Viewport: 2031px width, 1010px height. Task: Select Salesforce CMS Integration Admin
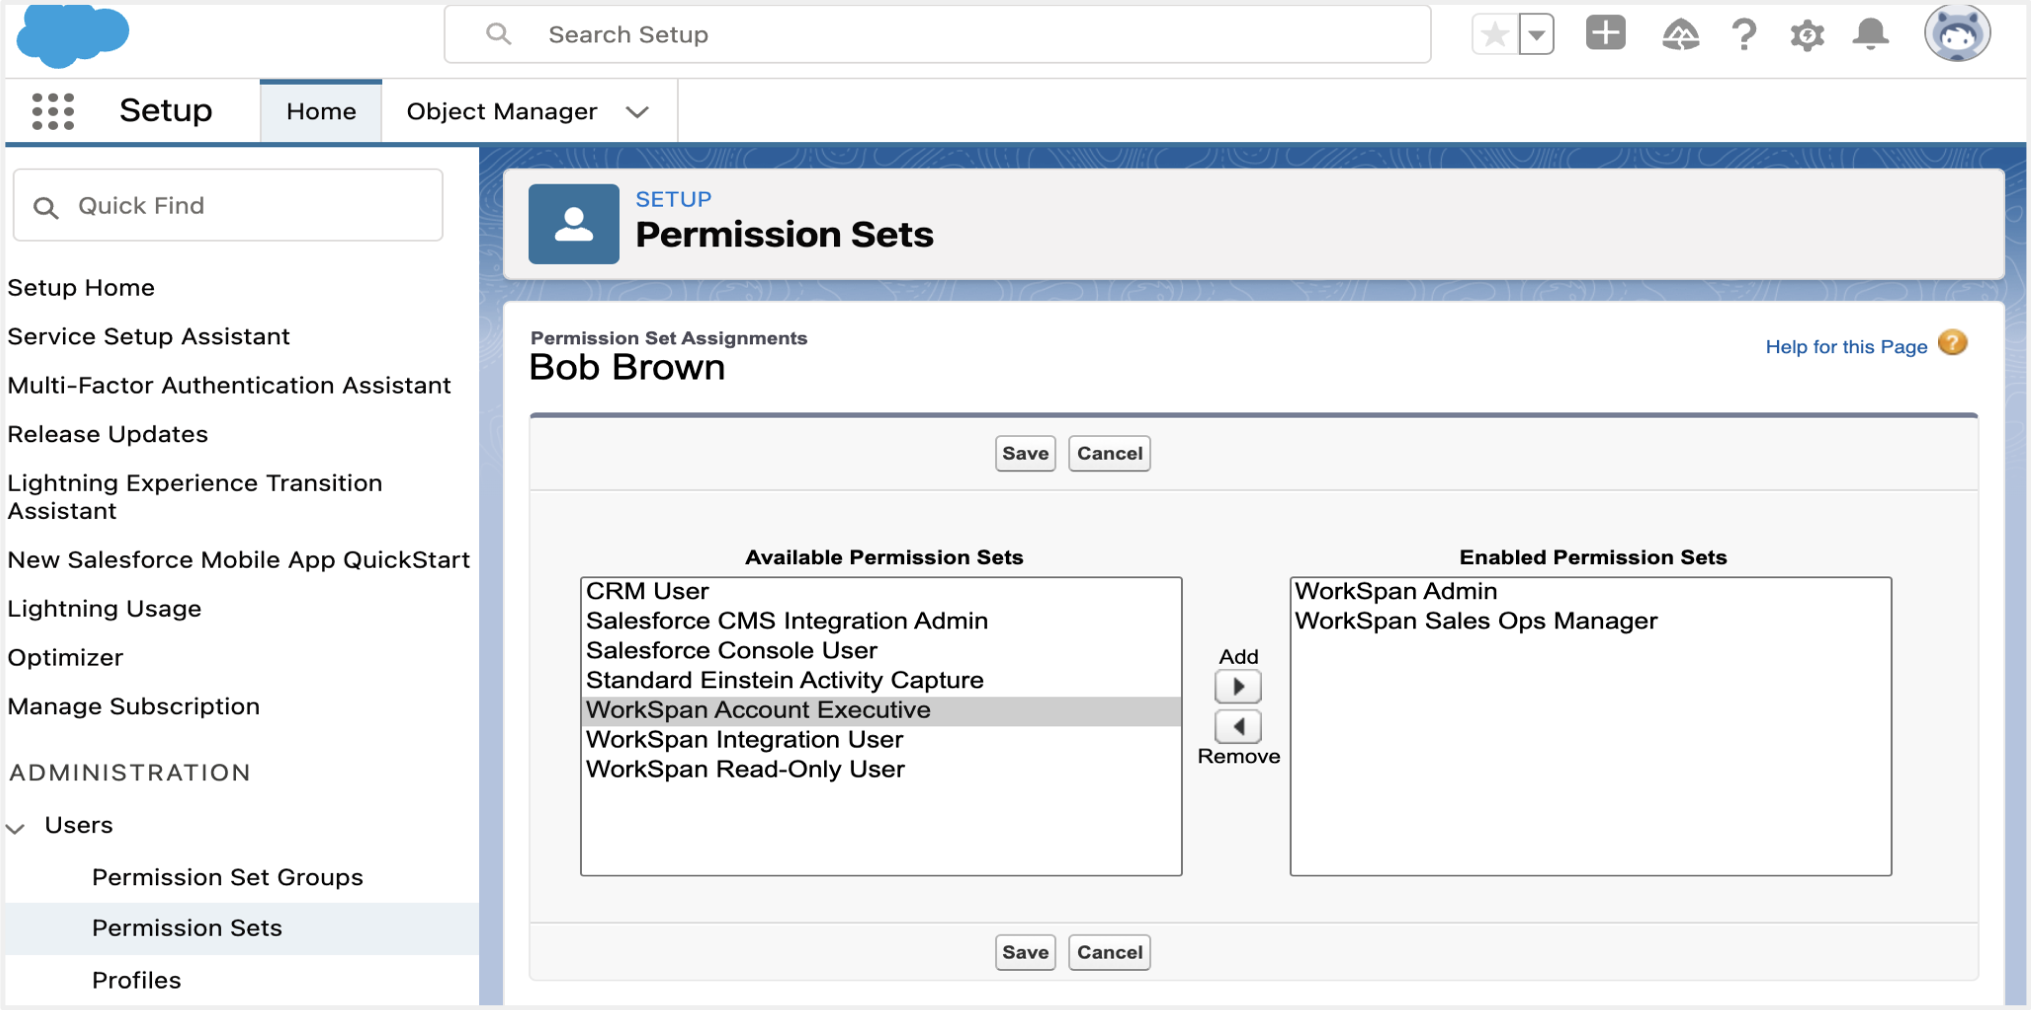881,621
